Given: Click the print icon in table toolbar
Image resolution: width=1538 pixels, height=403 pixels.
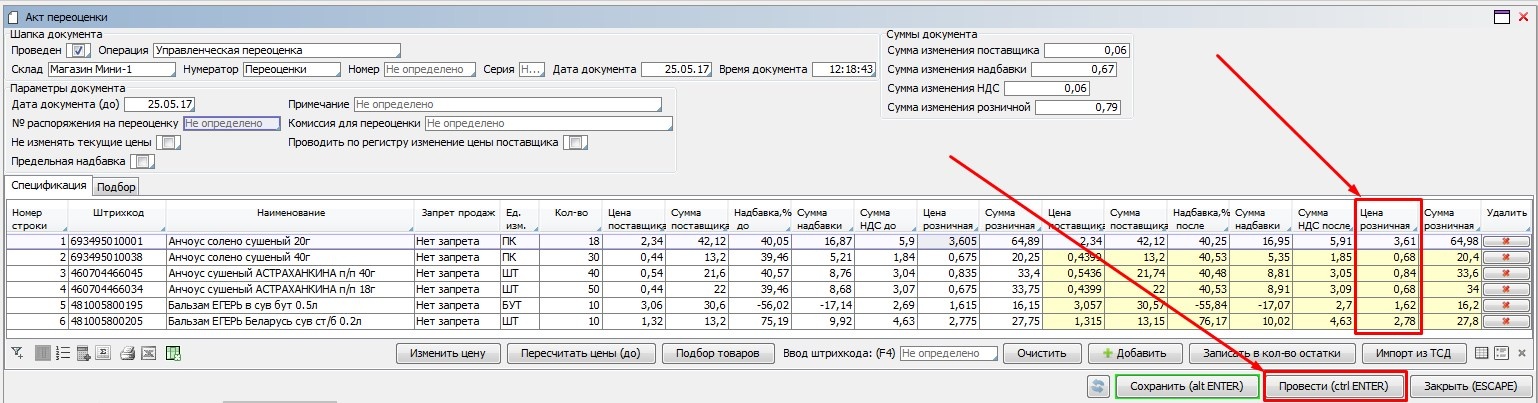Looking at the screenshot, I should point(127,353).
